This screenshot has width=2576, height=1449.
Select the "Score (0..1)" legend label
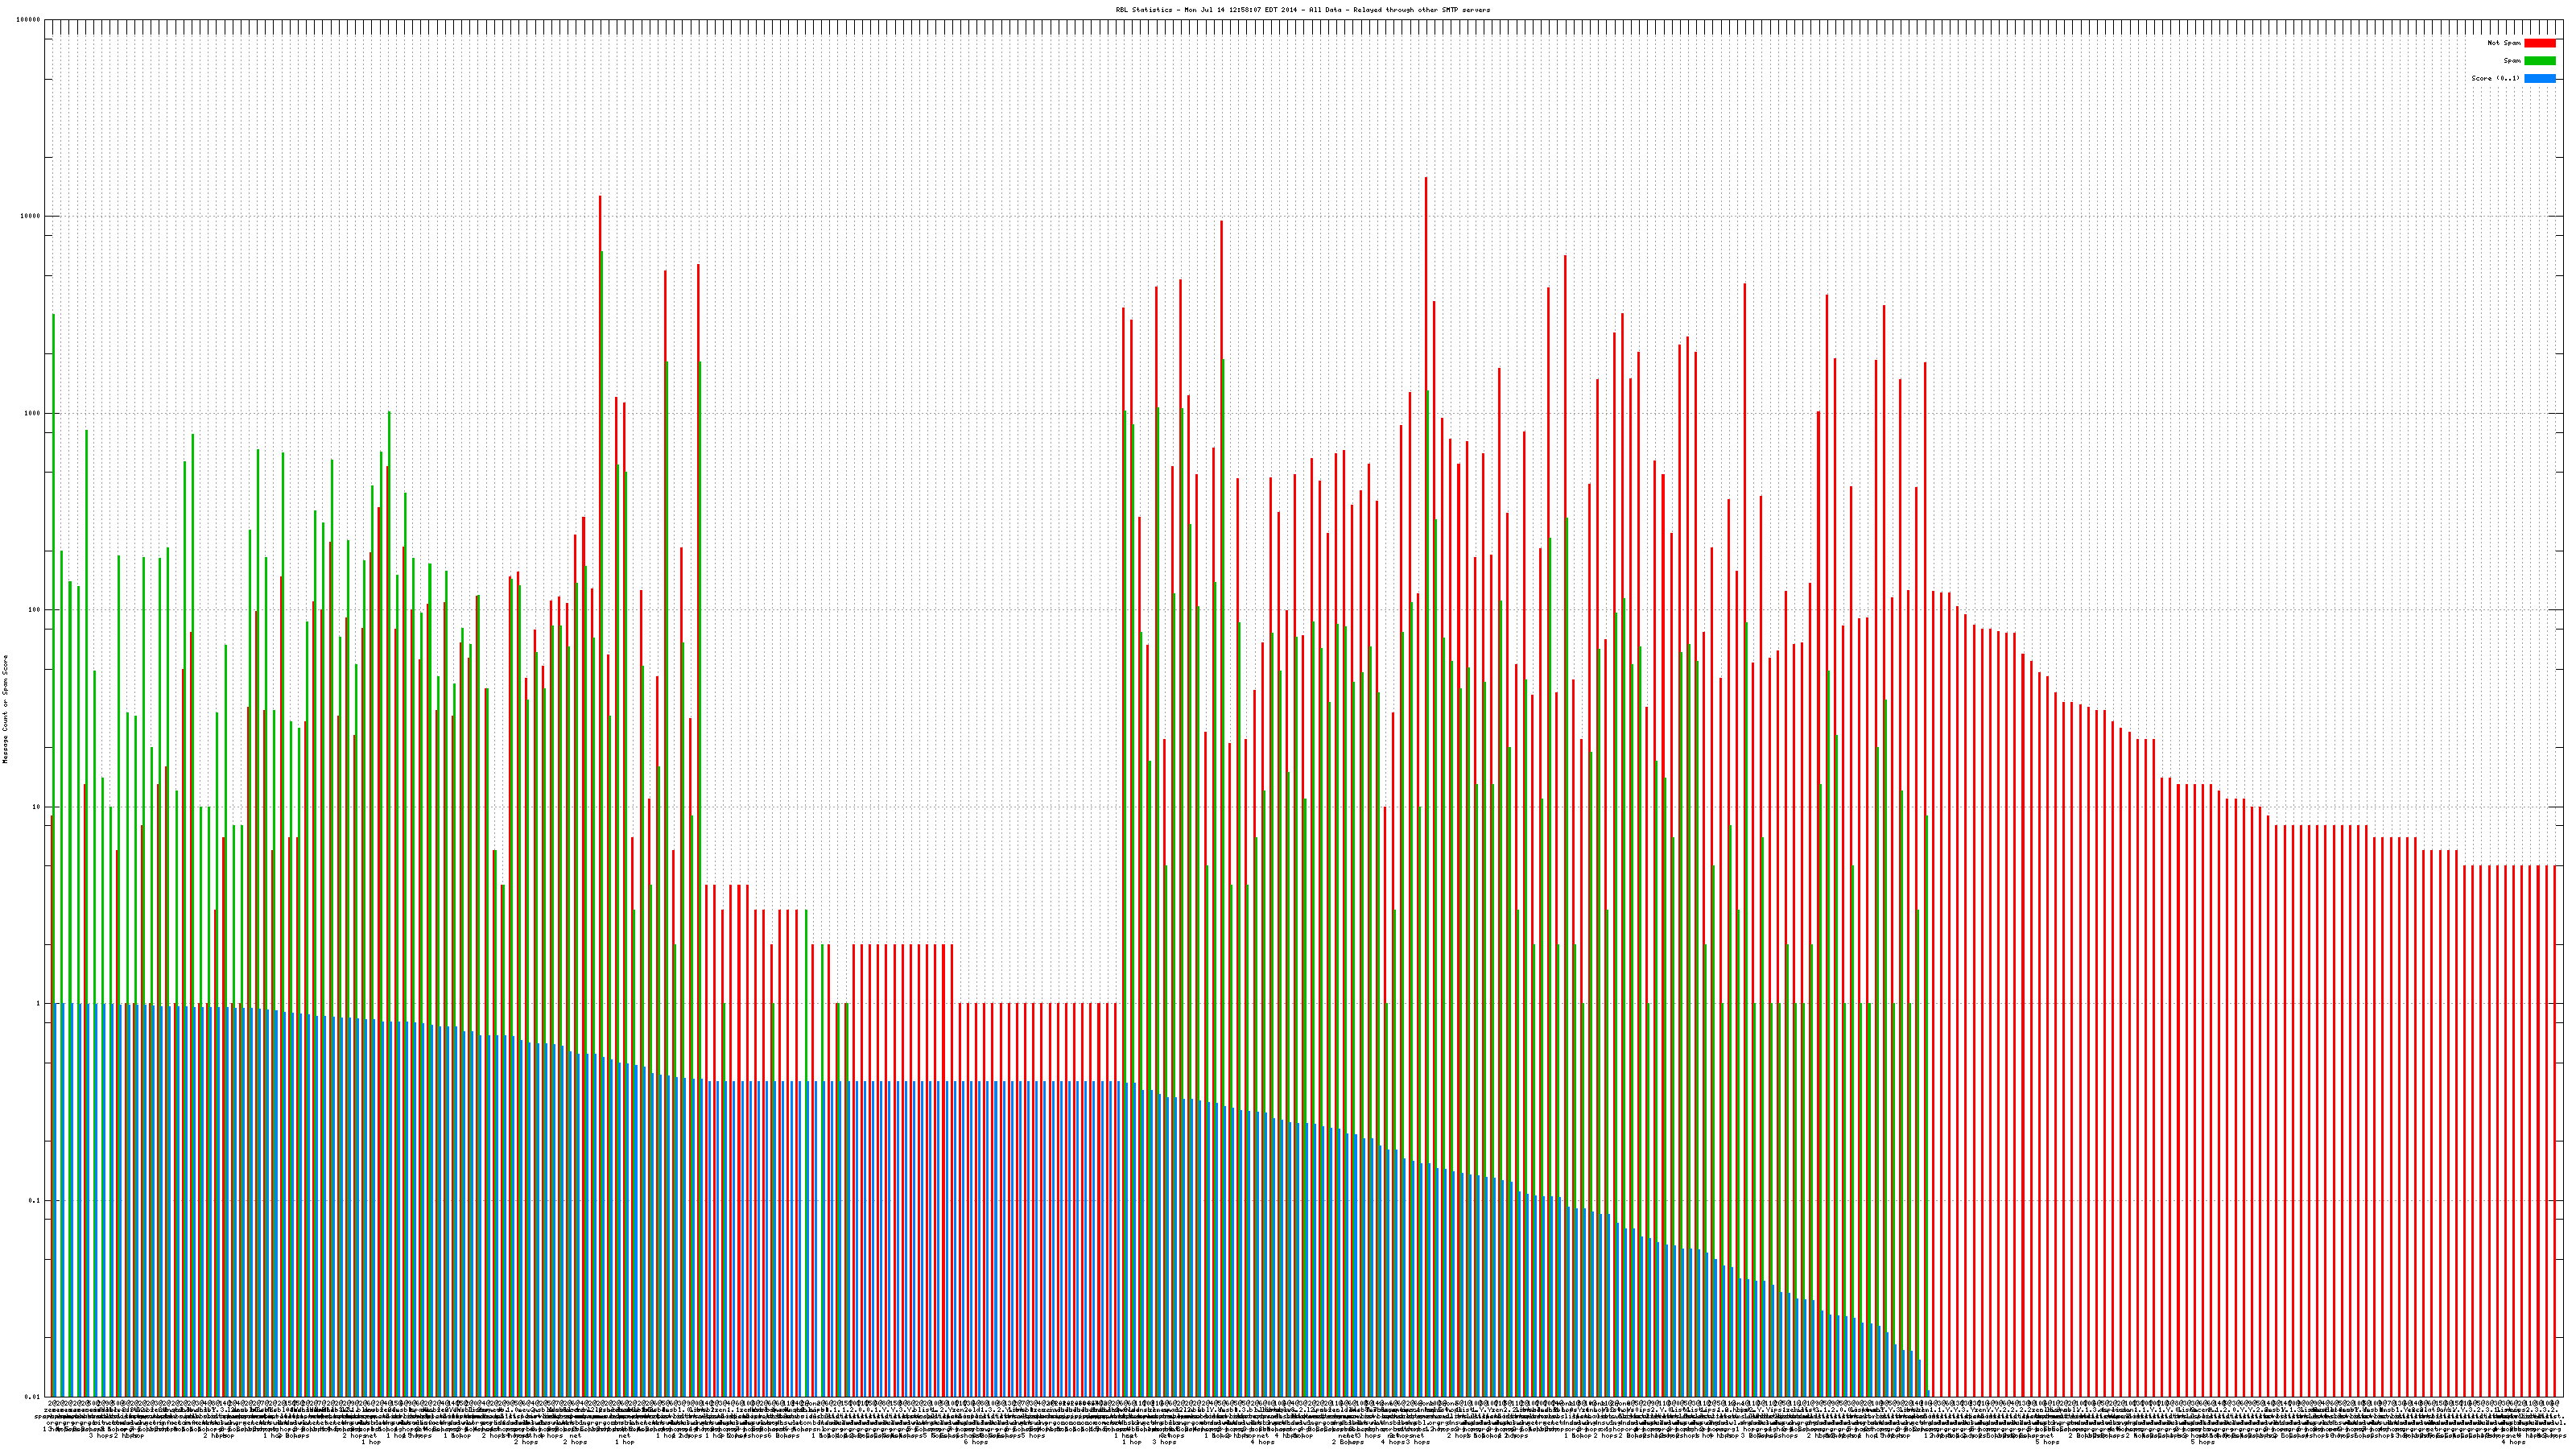[2495, 78]
